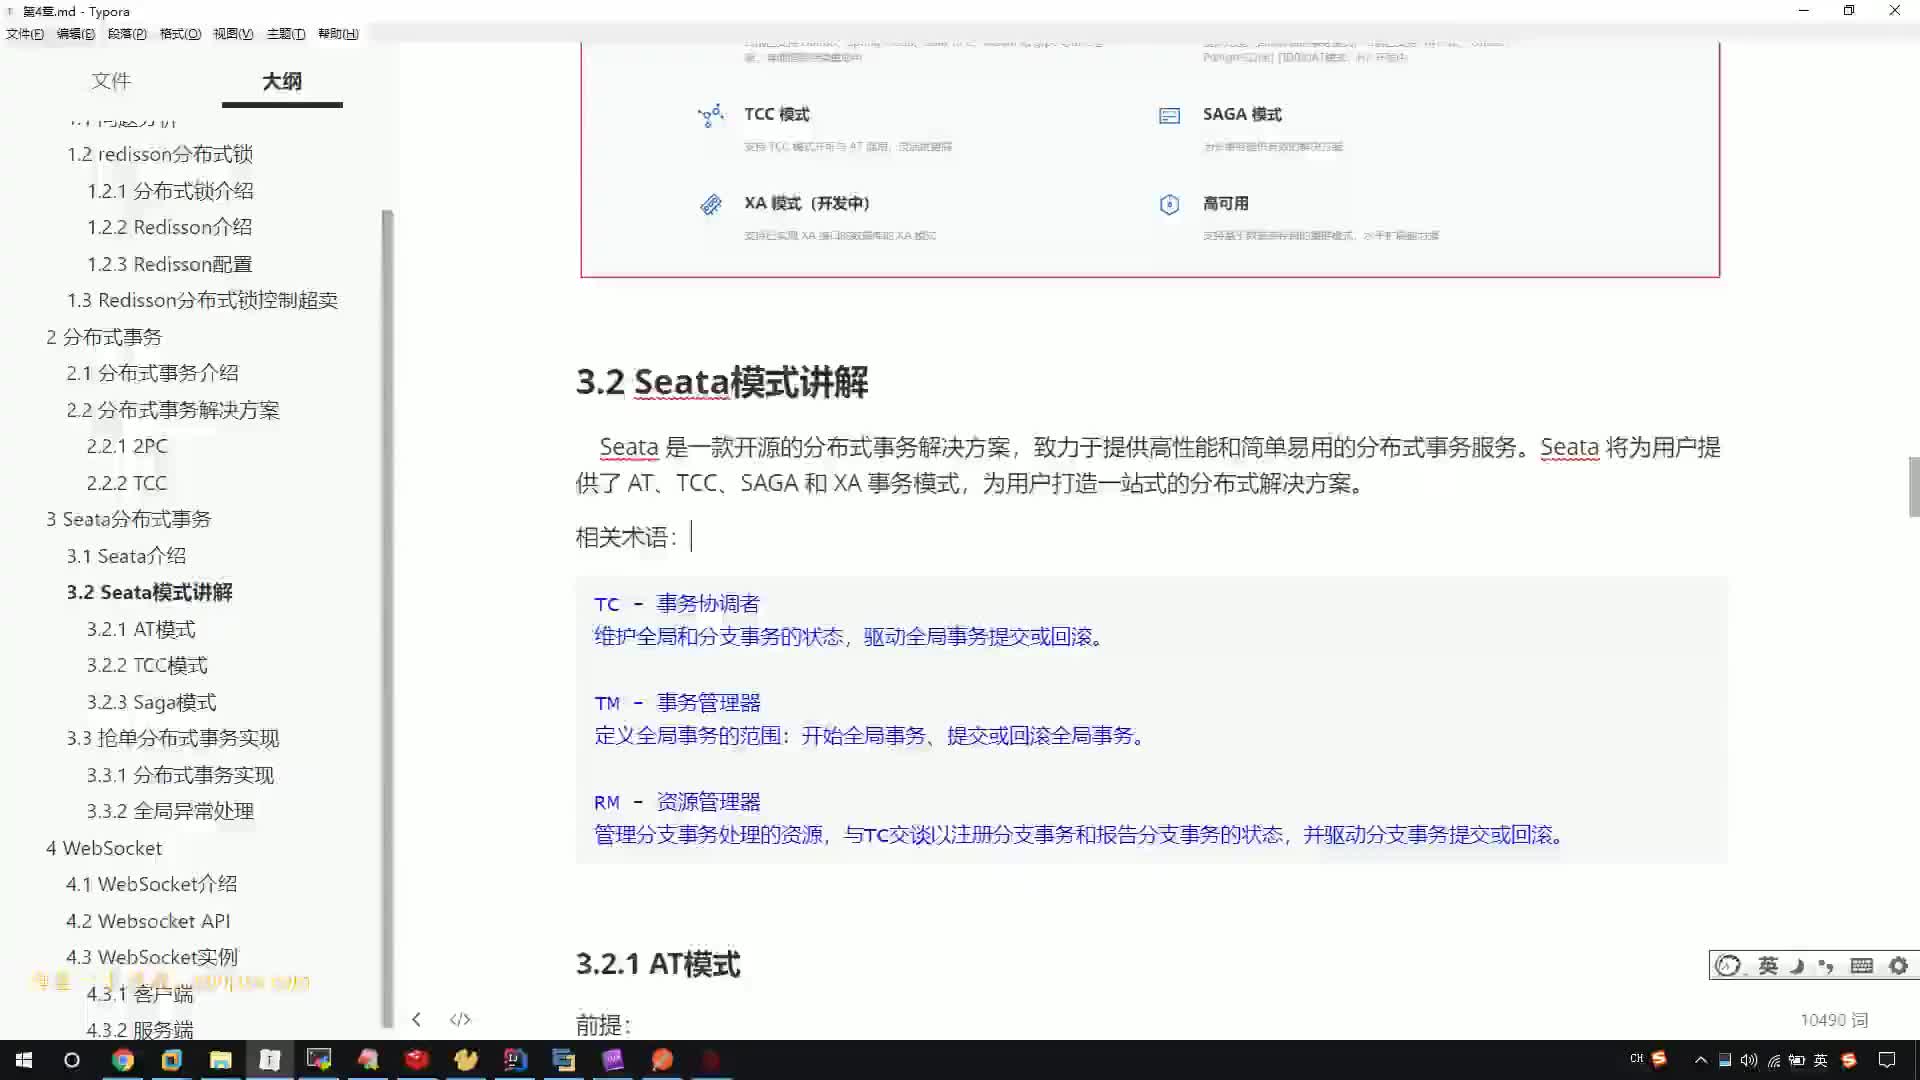Place cursor after 相关术语： text
This screenshot has height=1080, width=1920.
coord(691,537)
